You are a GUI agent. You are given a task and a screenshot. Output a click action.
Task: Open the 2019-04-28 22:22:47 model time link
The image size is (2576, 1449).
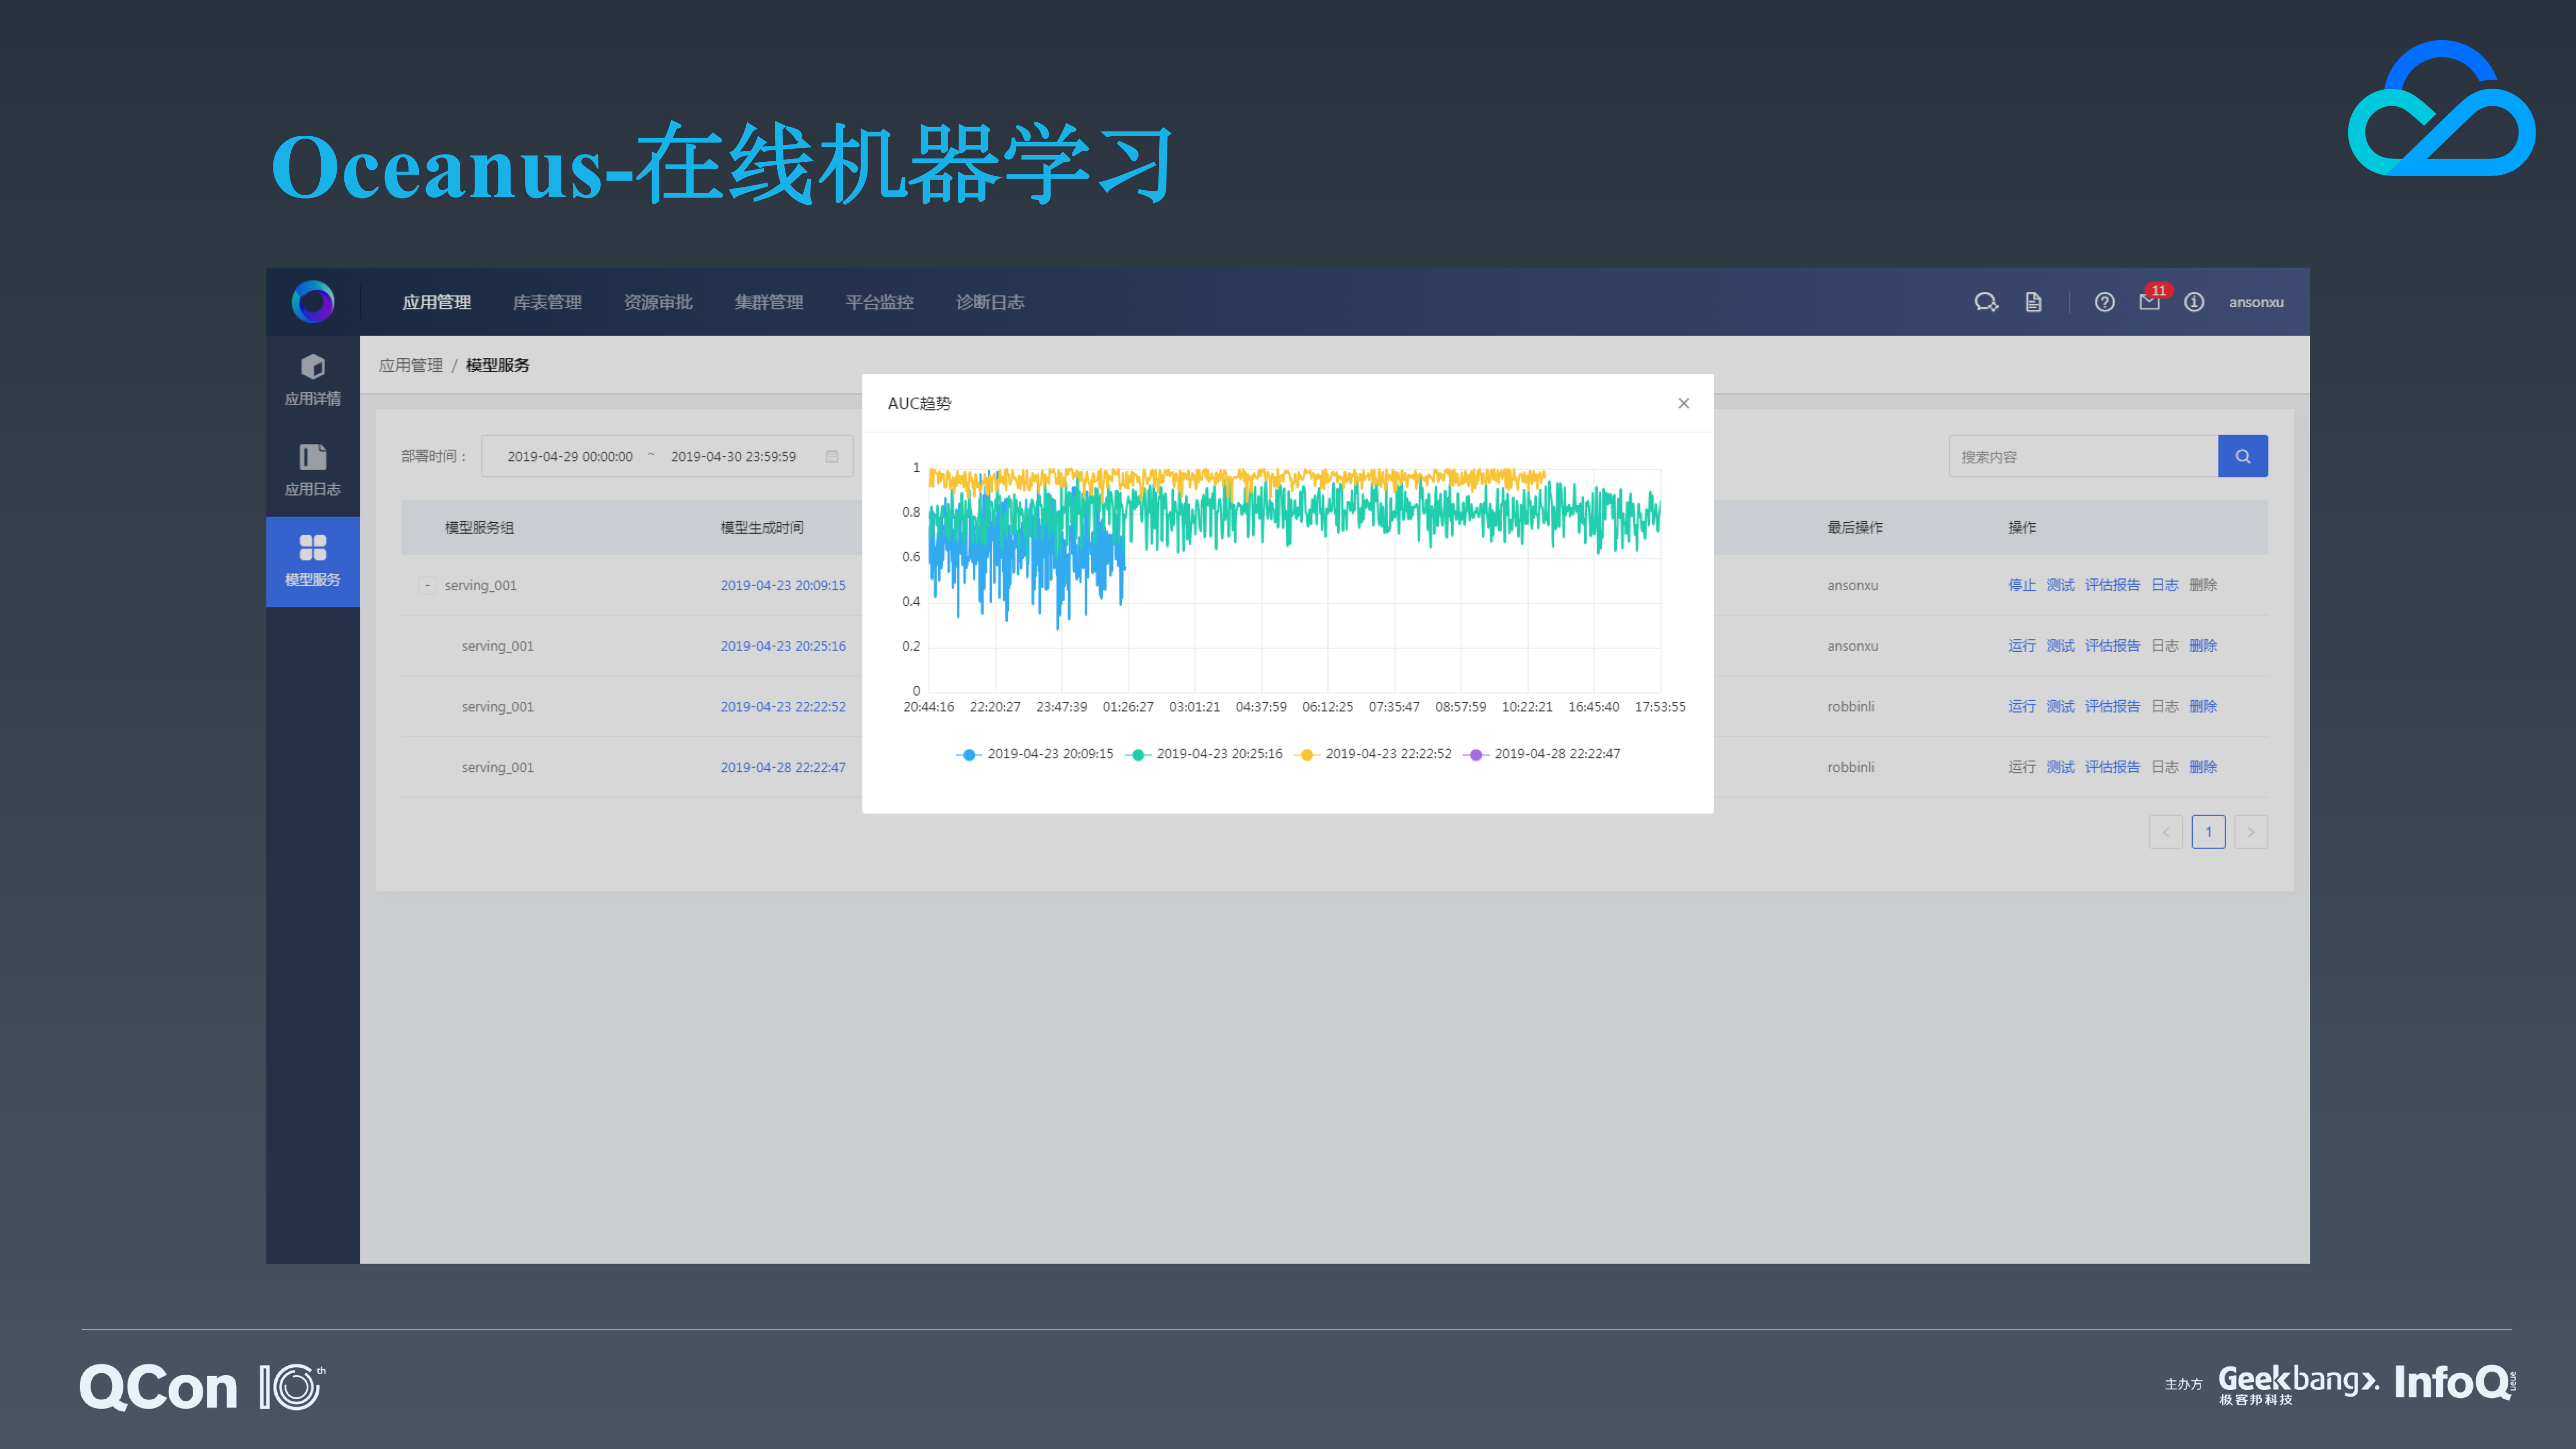pos(783,767)
